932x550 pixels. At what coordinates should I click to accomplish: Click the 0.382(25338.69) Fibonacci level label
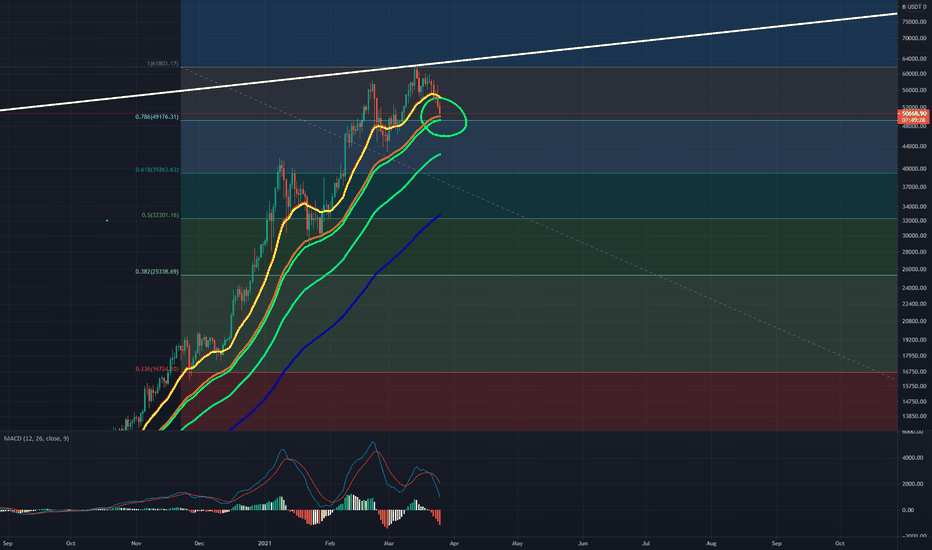(x=157, y=272)
